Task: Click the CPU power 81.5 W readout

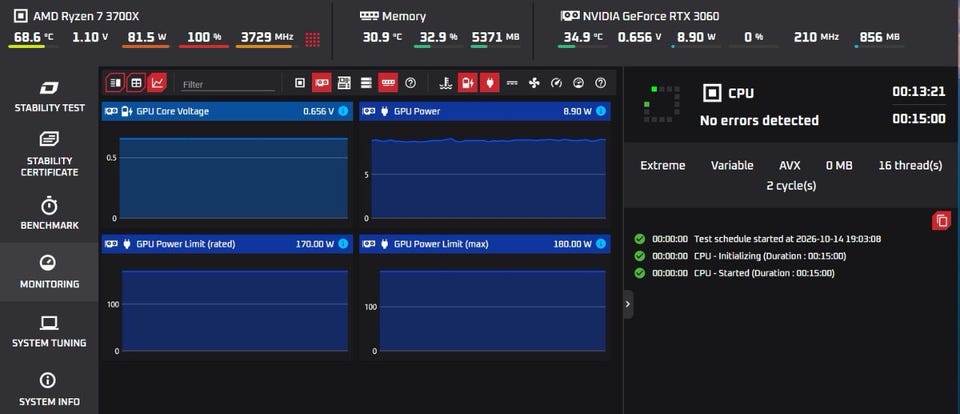Action: click(x=144, y=37)
